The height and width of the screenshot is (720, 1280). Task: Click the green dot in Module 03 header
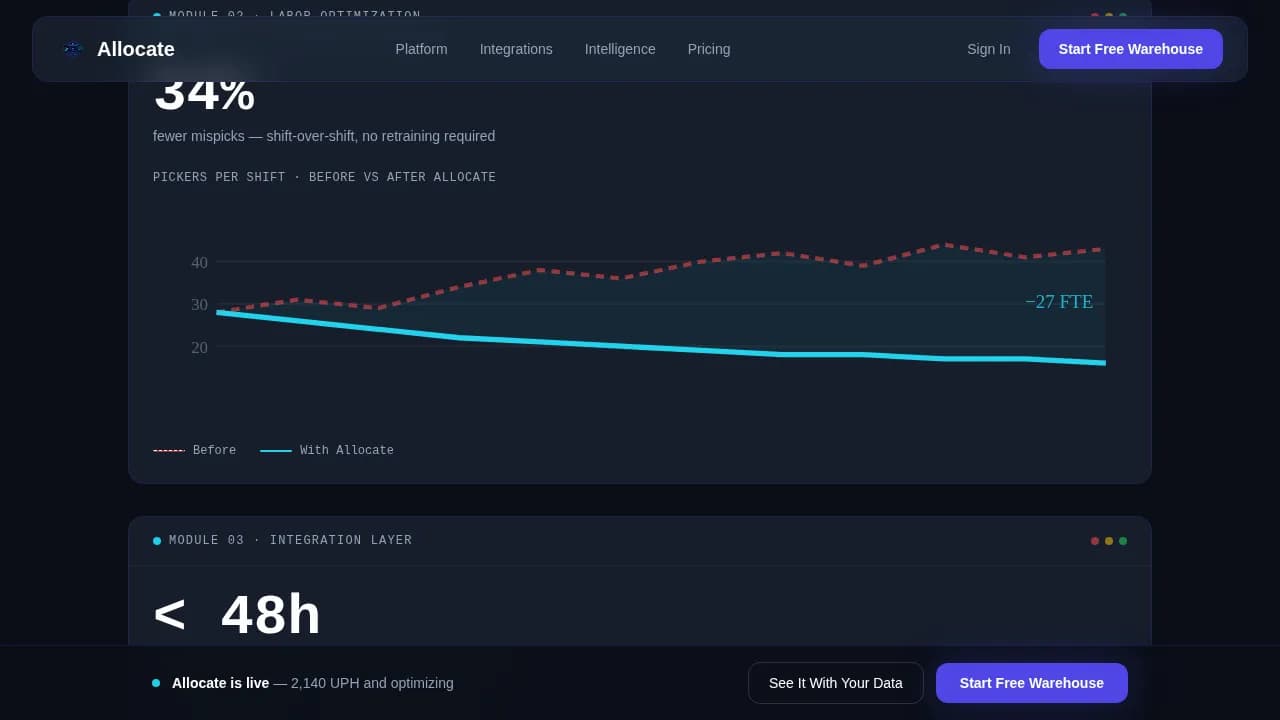pos(1123,541)
